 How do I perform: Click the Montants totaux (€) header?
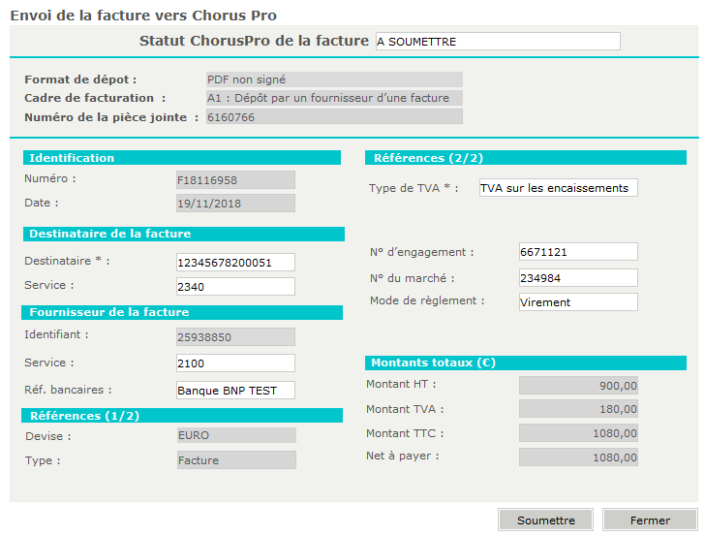[526, 363]
